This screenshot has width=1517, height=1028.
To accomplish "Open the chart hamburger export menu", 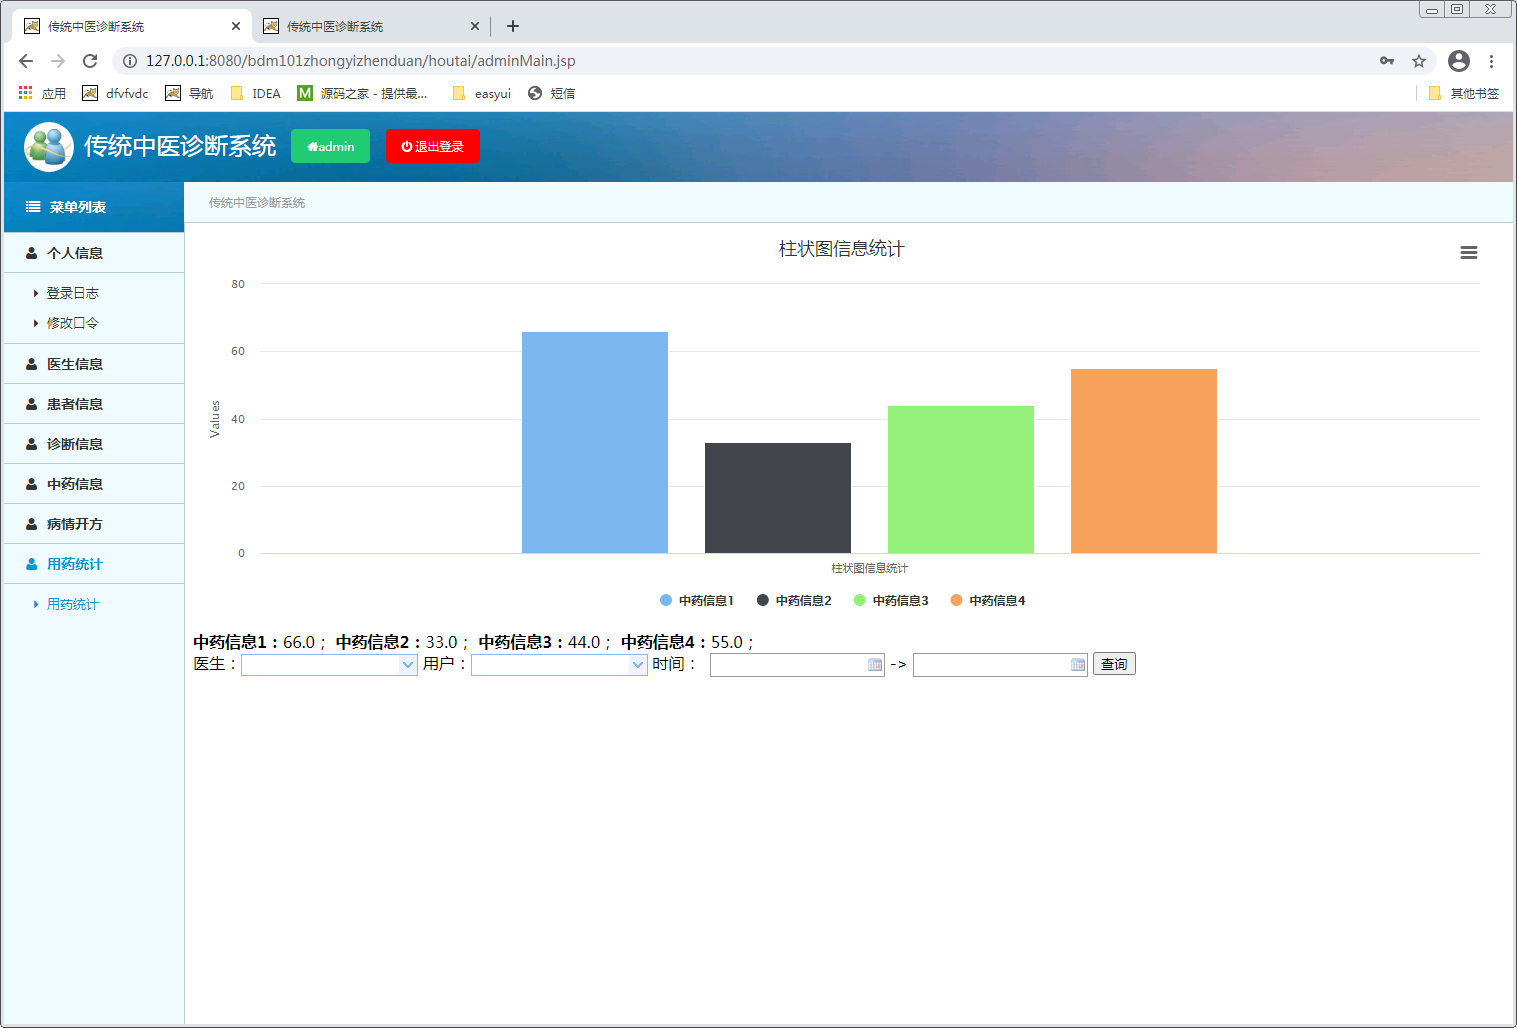I will tap(1468, 253).
